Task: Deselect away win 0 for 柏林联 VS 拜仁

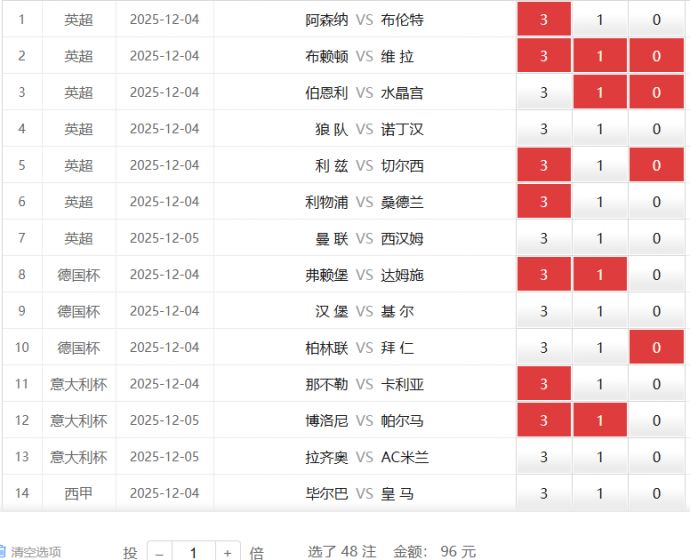Action: 657,348
